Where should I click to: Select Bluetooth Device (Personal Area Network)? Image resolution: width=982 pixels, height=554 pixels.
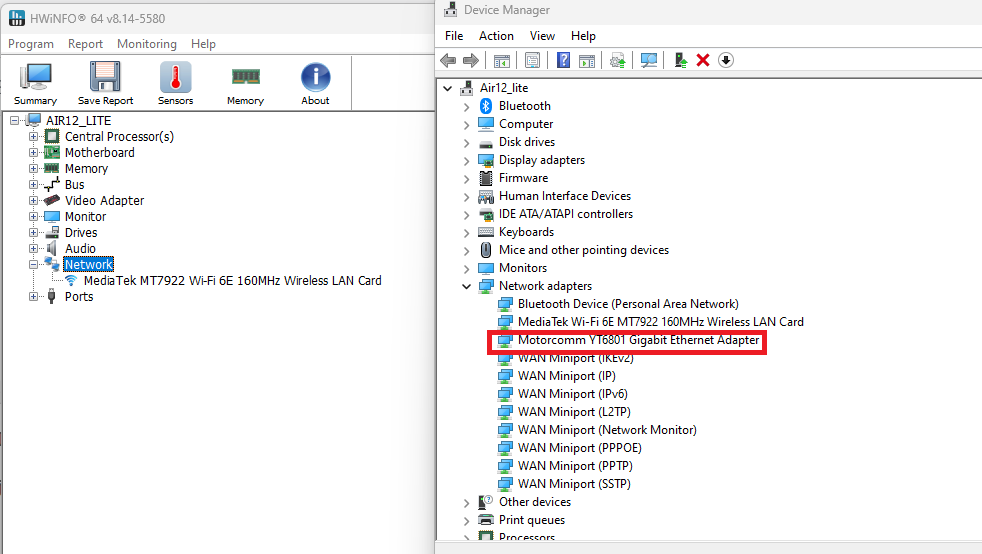click(628, 304)
